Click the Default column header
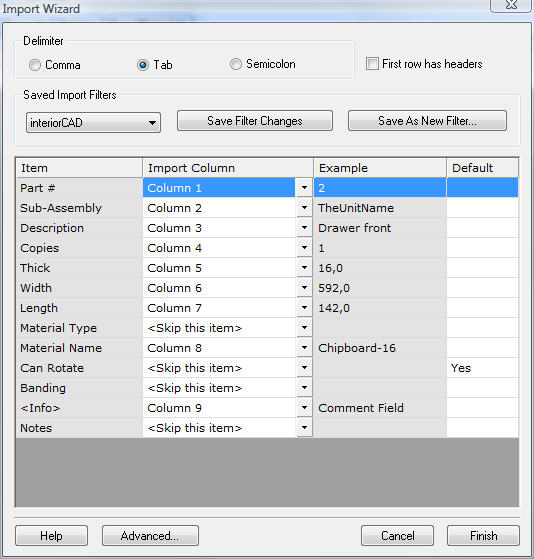The height and width of the screenshot is (559, 534). 483,168
